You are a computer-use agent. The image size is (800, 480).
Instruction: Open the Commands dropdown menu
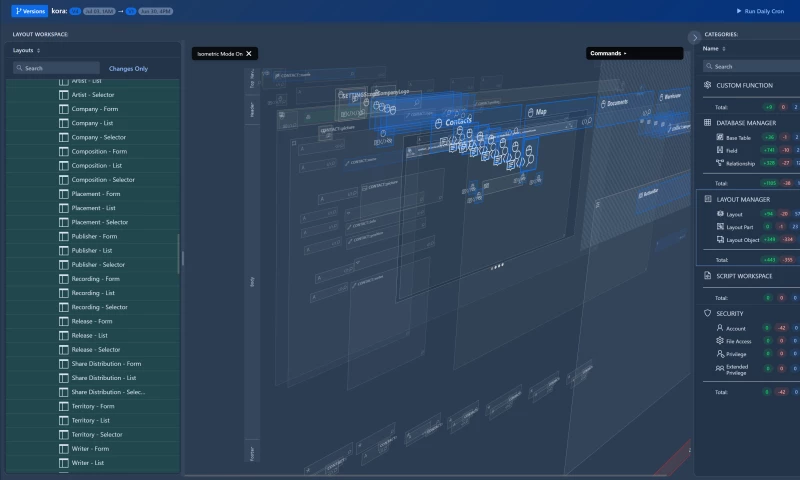(608, 53)
